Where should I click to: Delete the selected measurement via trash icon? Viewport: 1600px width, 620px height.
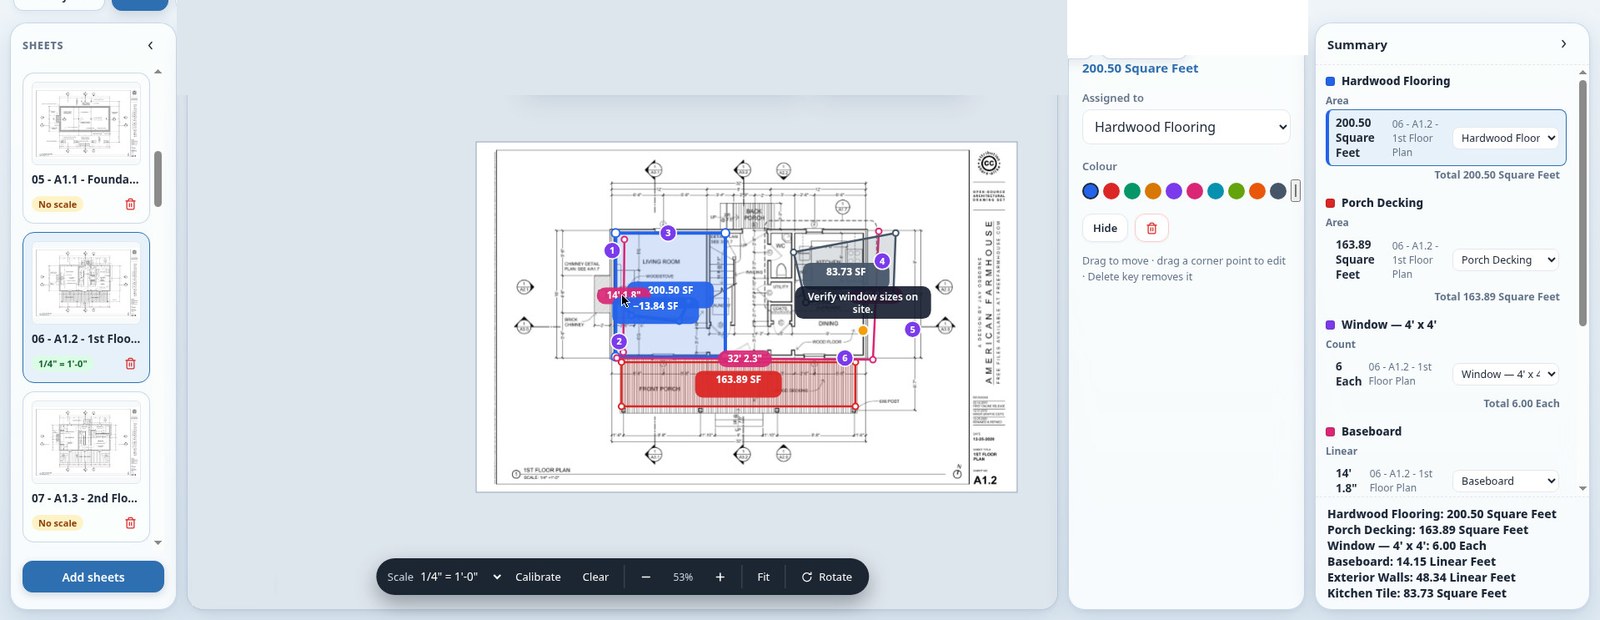pos(1152,228)
